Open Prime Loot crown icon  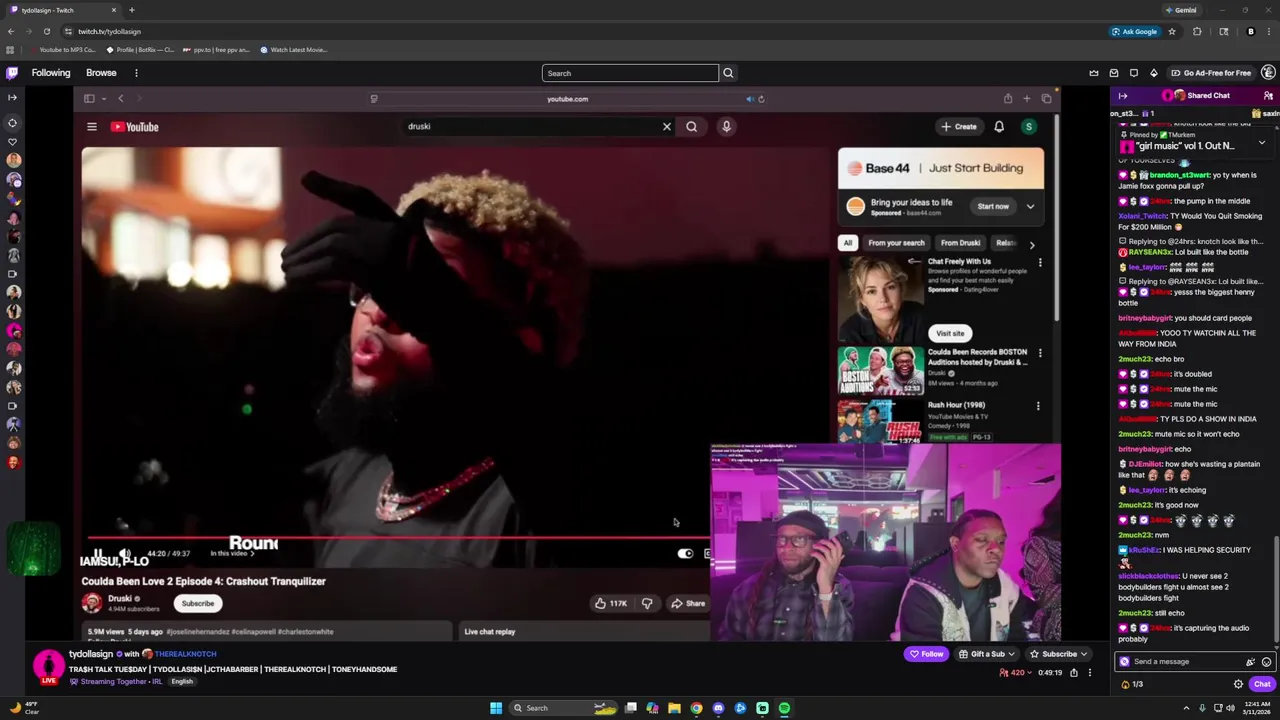point(1094,73)
